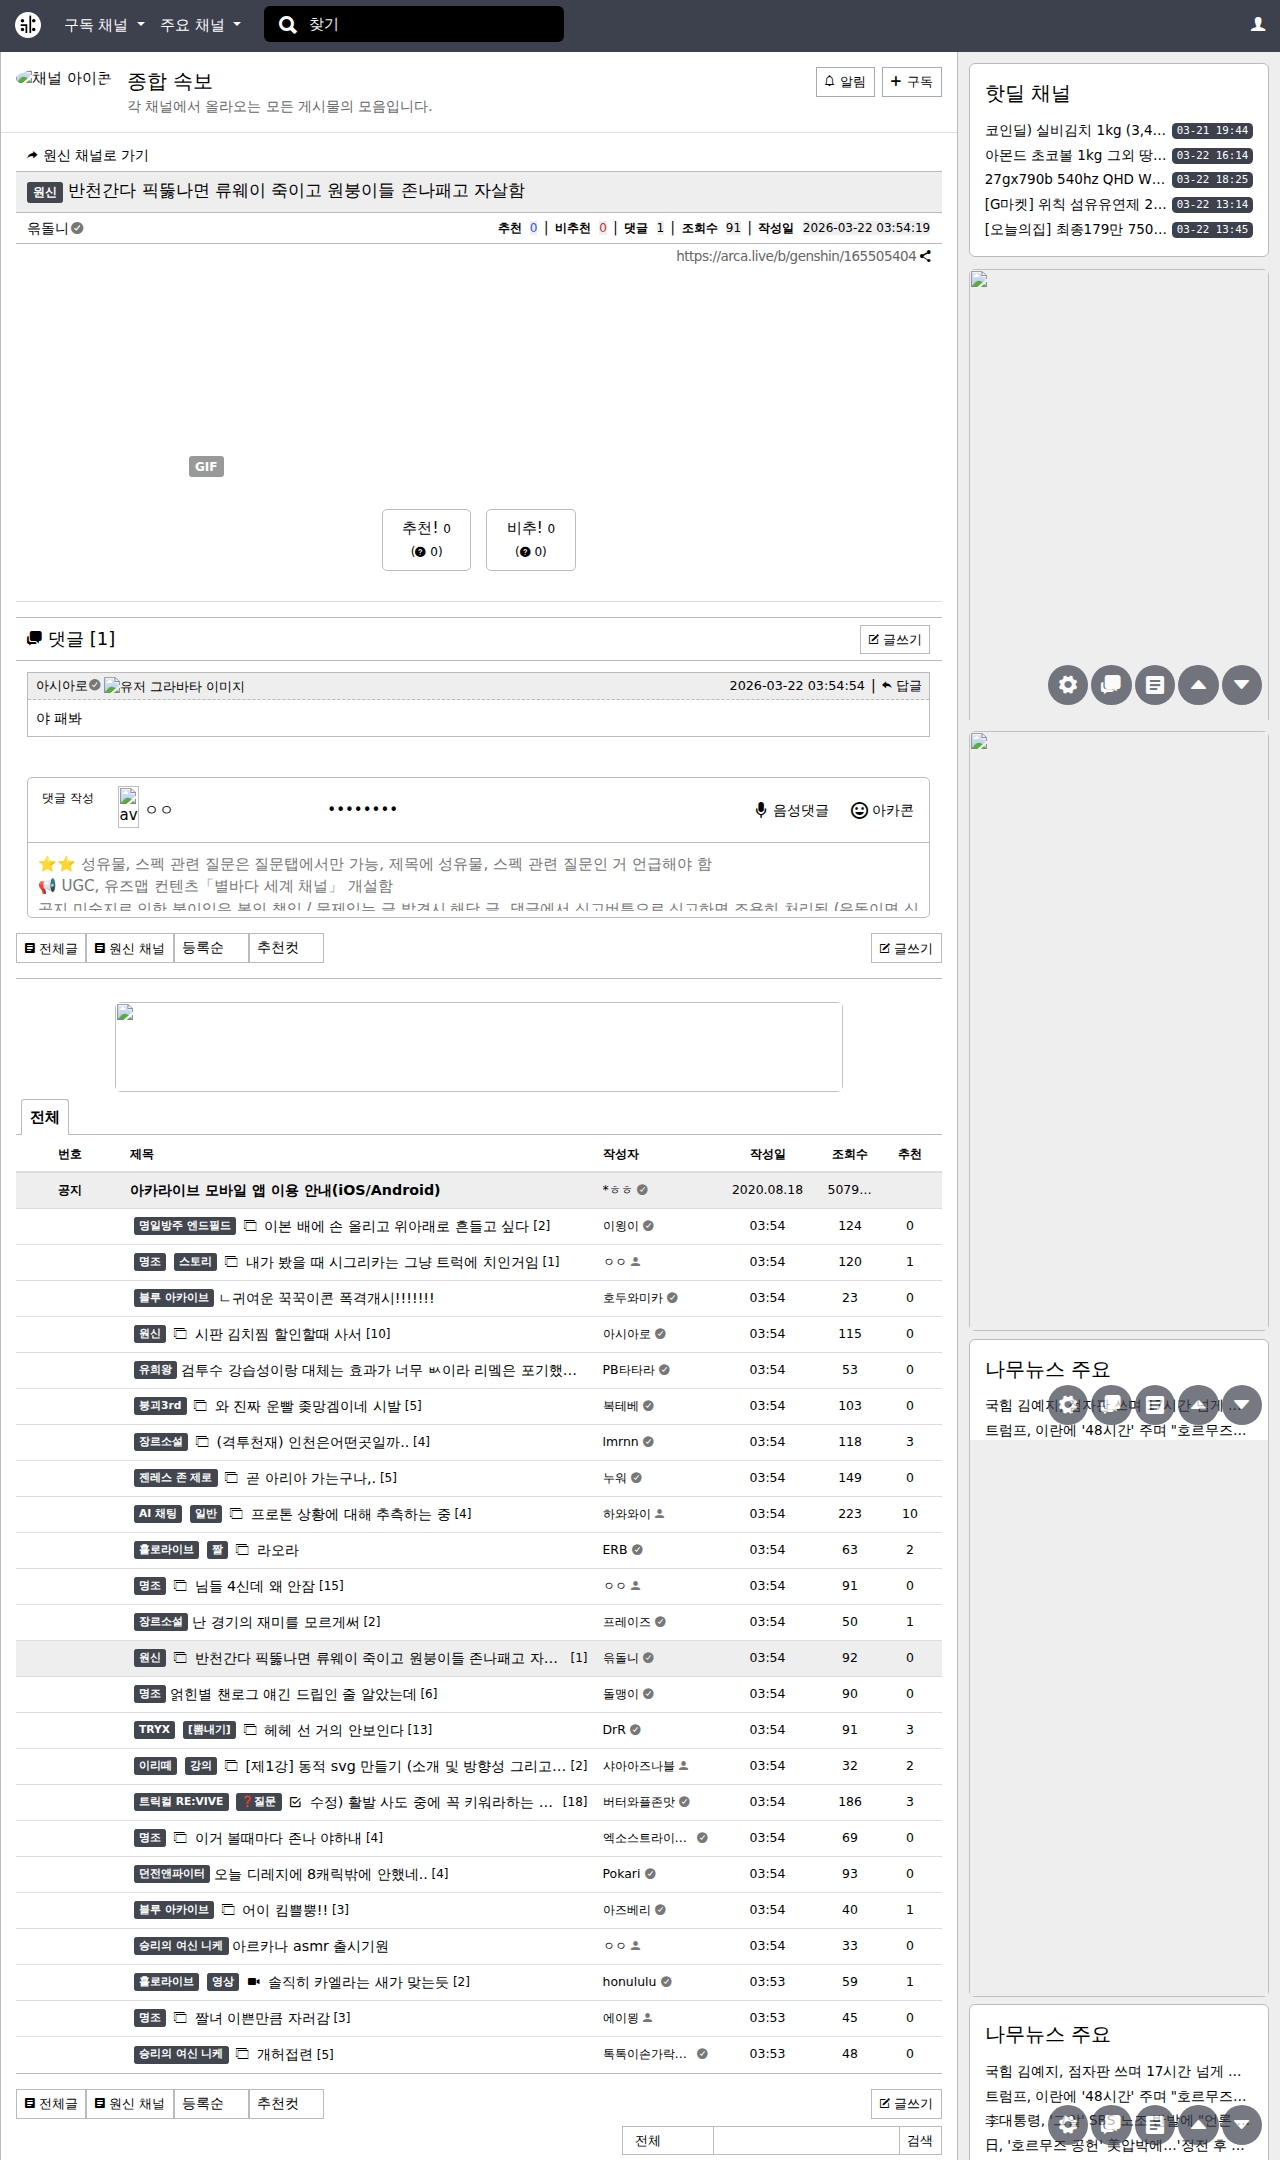
Task: Open the 아카콘 emoticon picker
Action: pyautogui.click(x=882, y=811)
